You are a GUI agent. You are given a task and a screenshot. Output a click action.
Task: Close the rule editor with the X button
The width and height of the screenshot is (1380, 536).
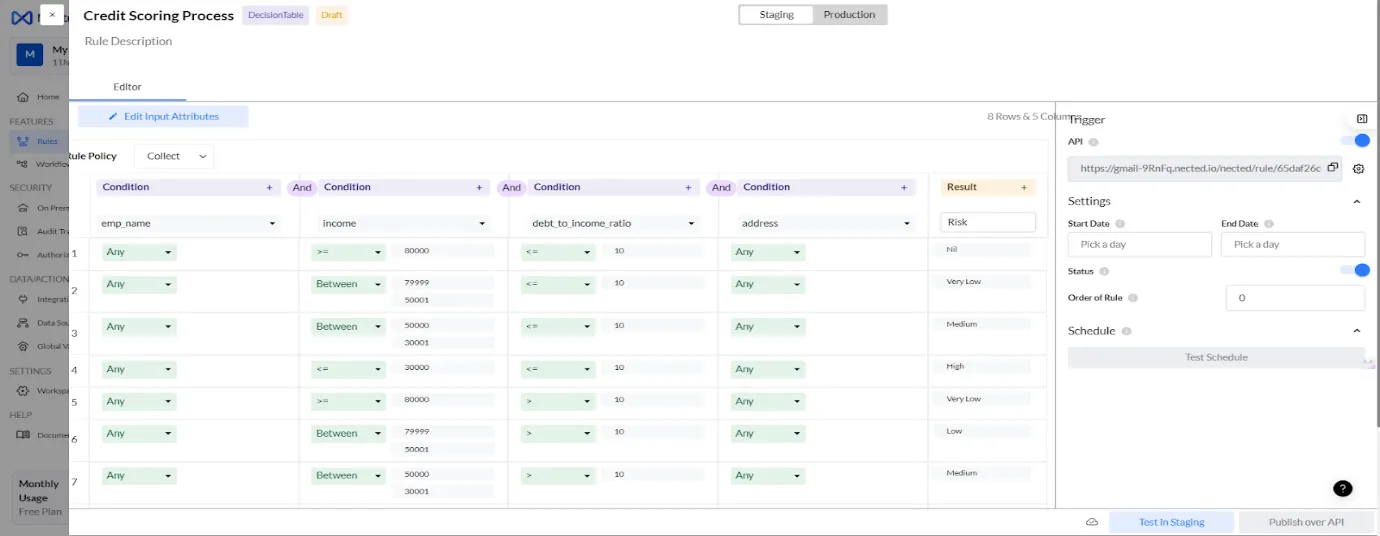pyautogui.click(x=52, y=15)
